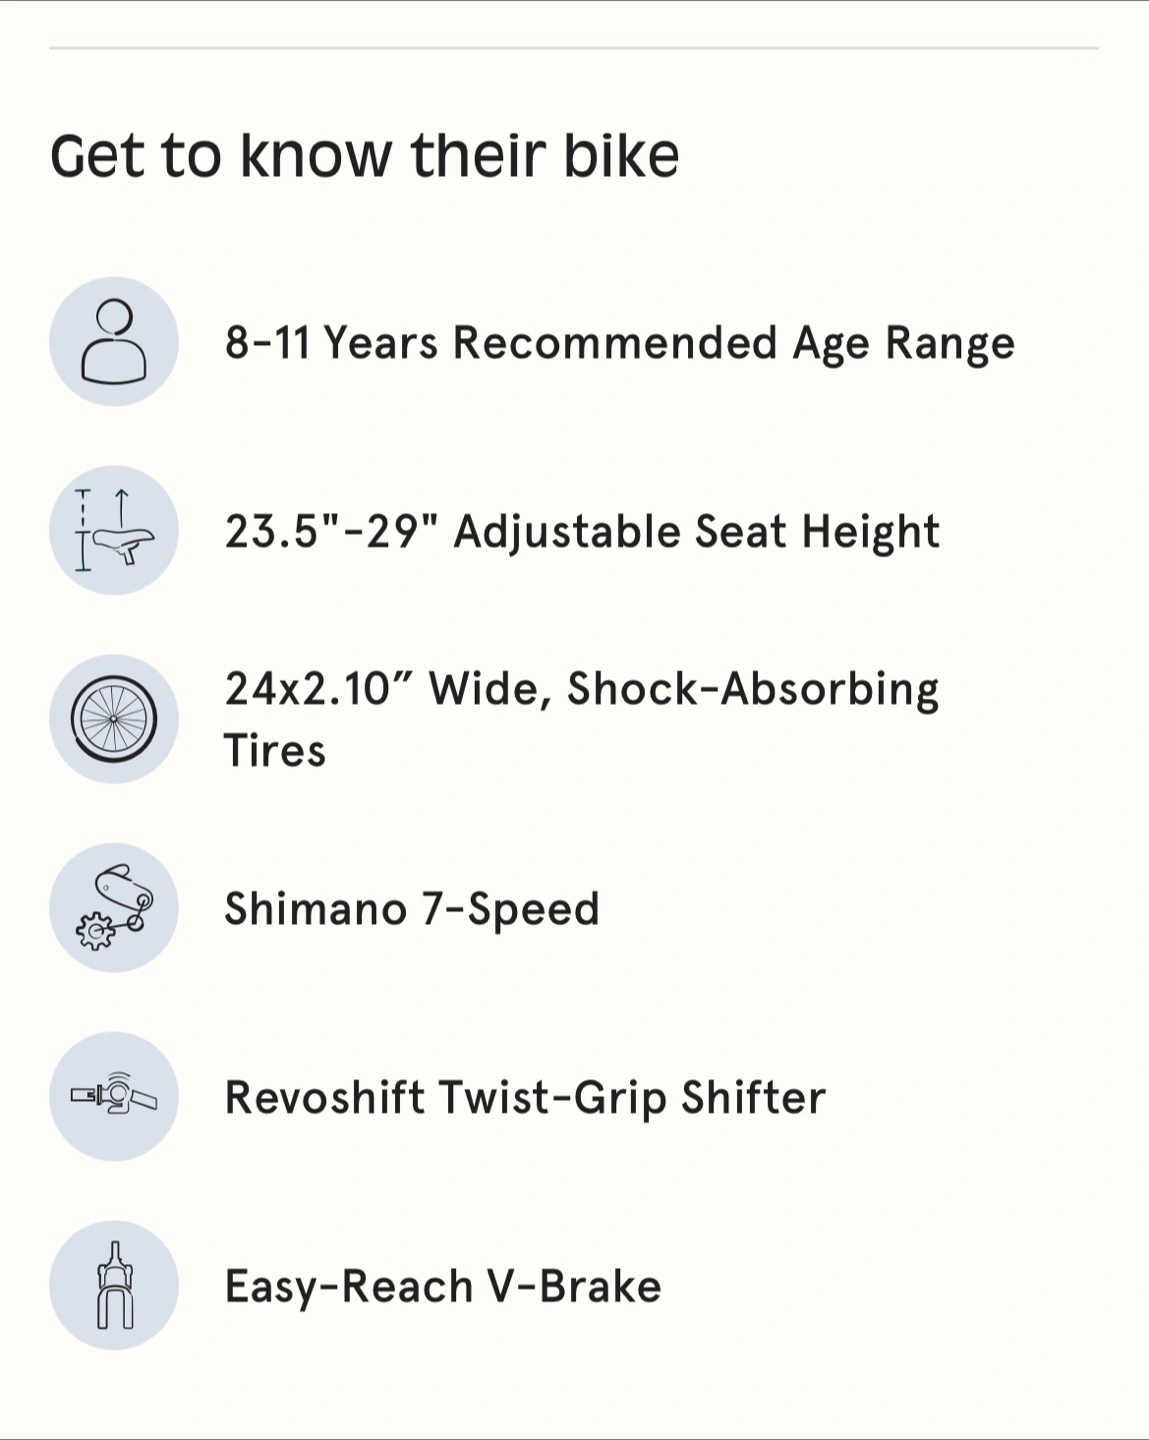1149x1440 pixels.
Task: Click the '24x2.10" Wide, Shock-Absorbing' line
Action: 581,689
